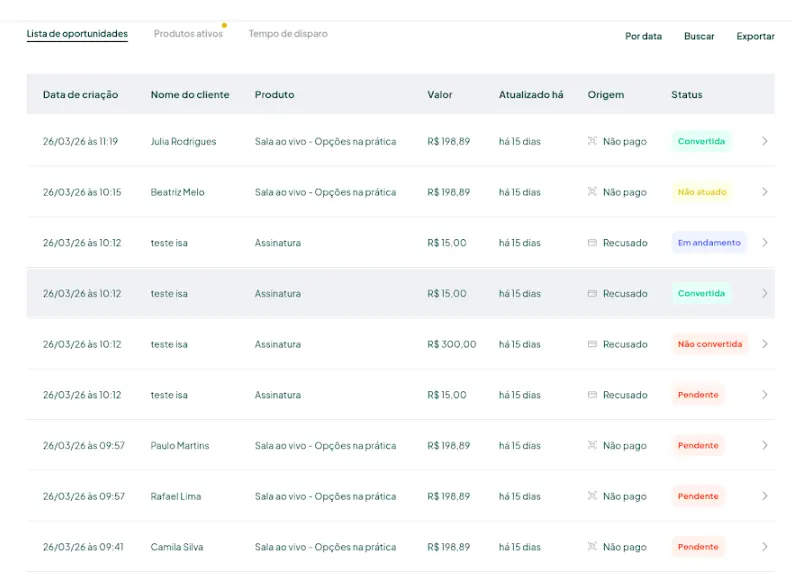Select the client name Paulo Martins
The width and height of the screenshot is (793, 579).
tap(180, 446)
